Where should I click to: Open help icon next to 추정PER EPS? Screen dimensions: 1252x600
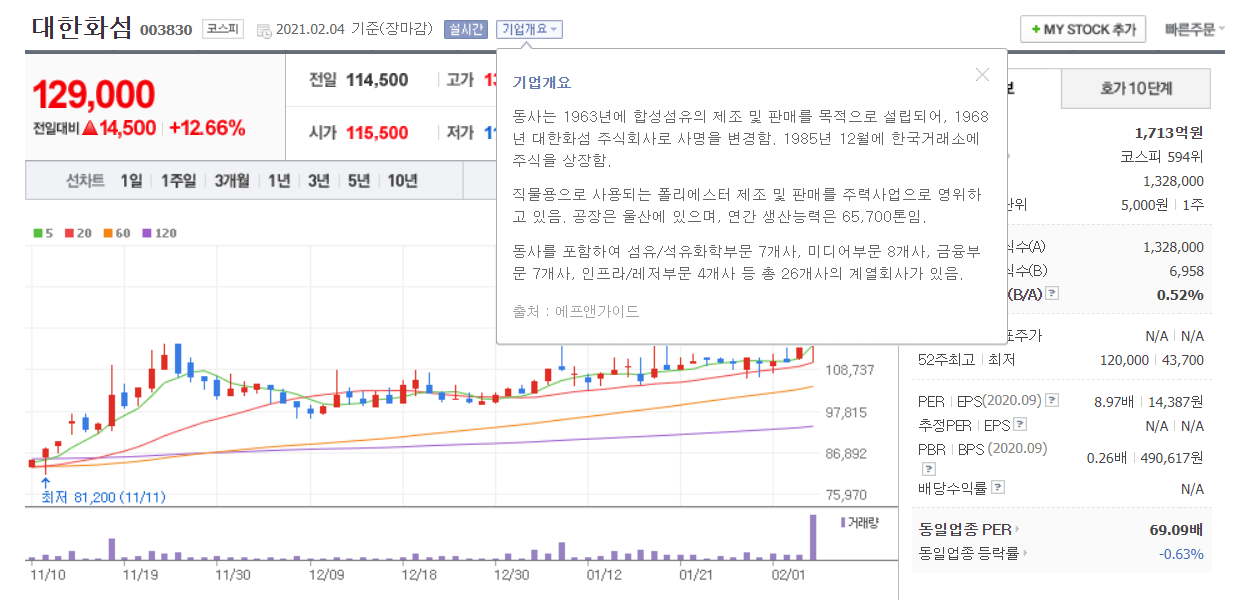[1020, 424]
